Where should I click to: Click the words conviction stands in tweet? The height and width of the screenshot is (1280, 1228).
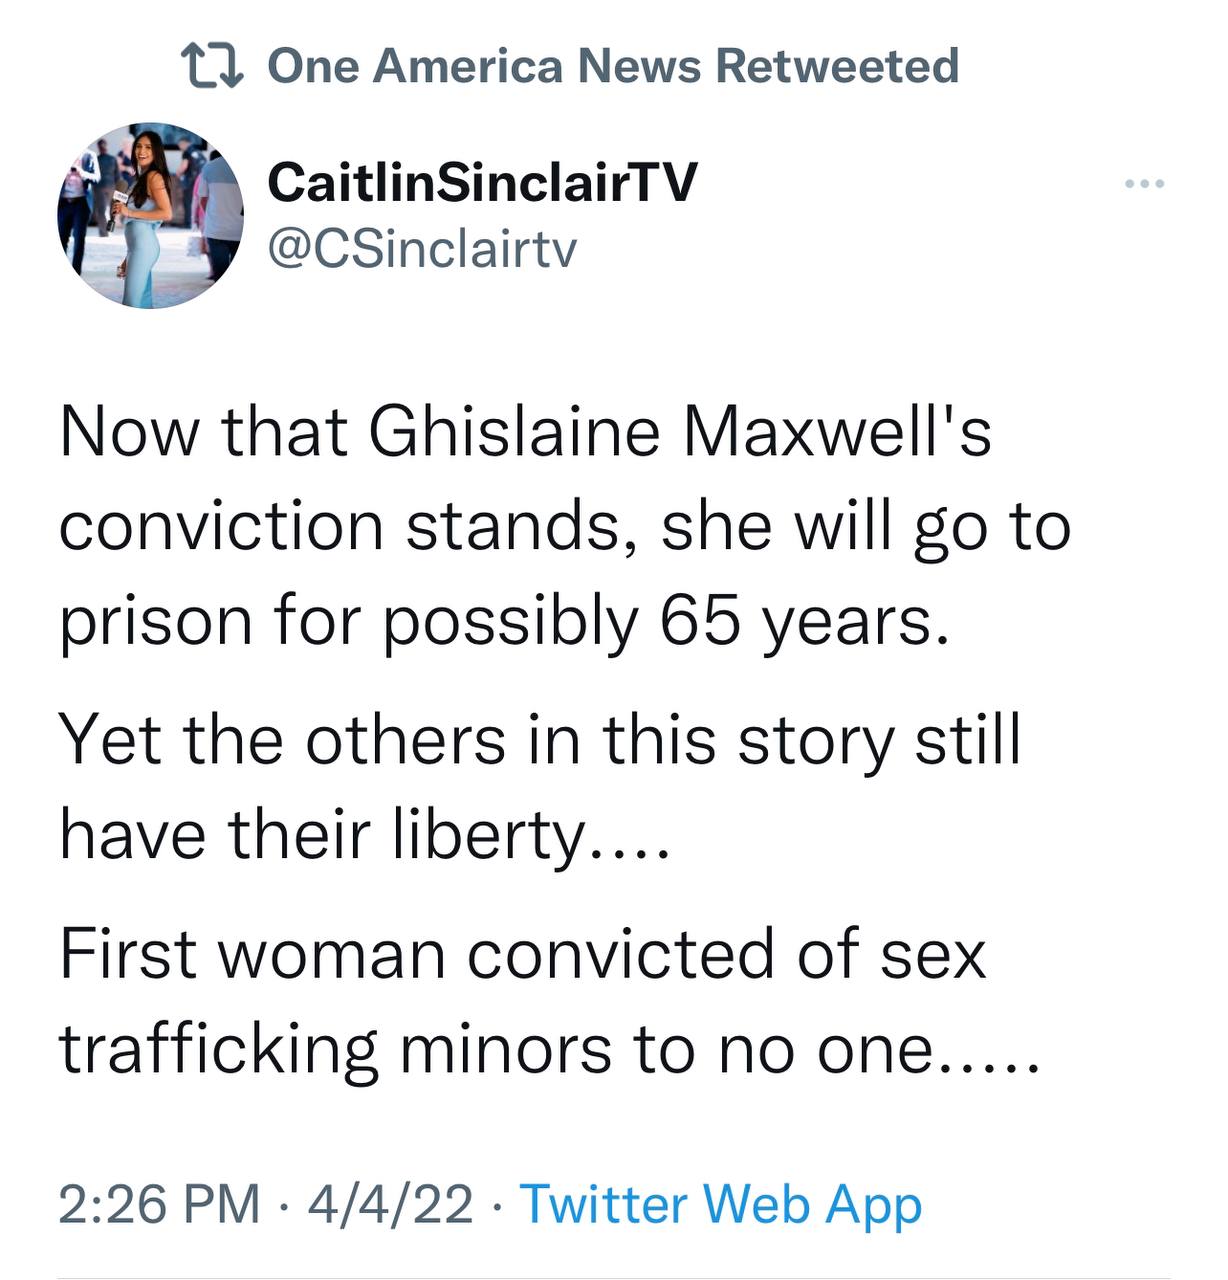pos(335,526)
